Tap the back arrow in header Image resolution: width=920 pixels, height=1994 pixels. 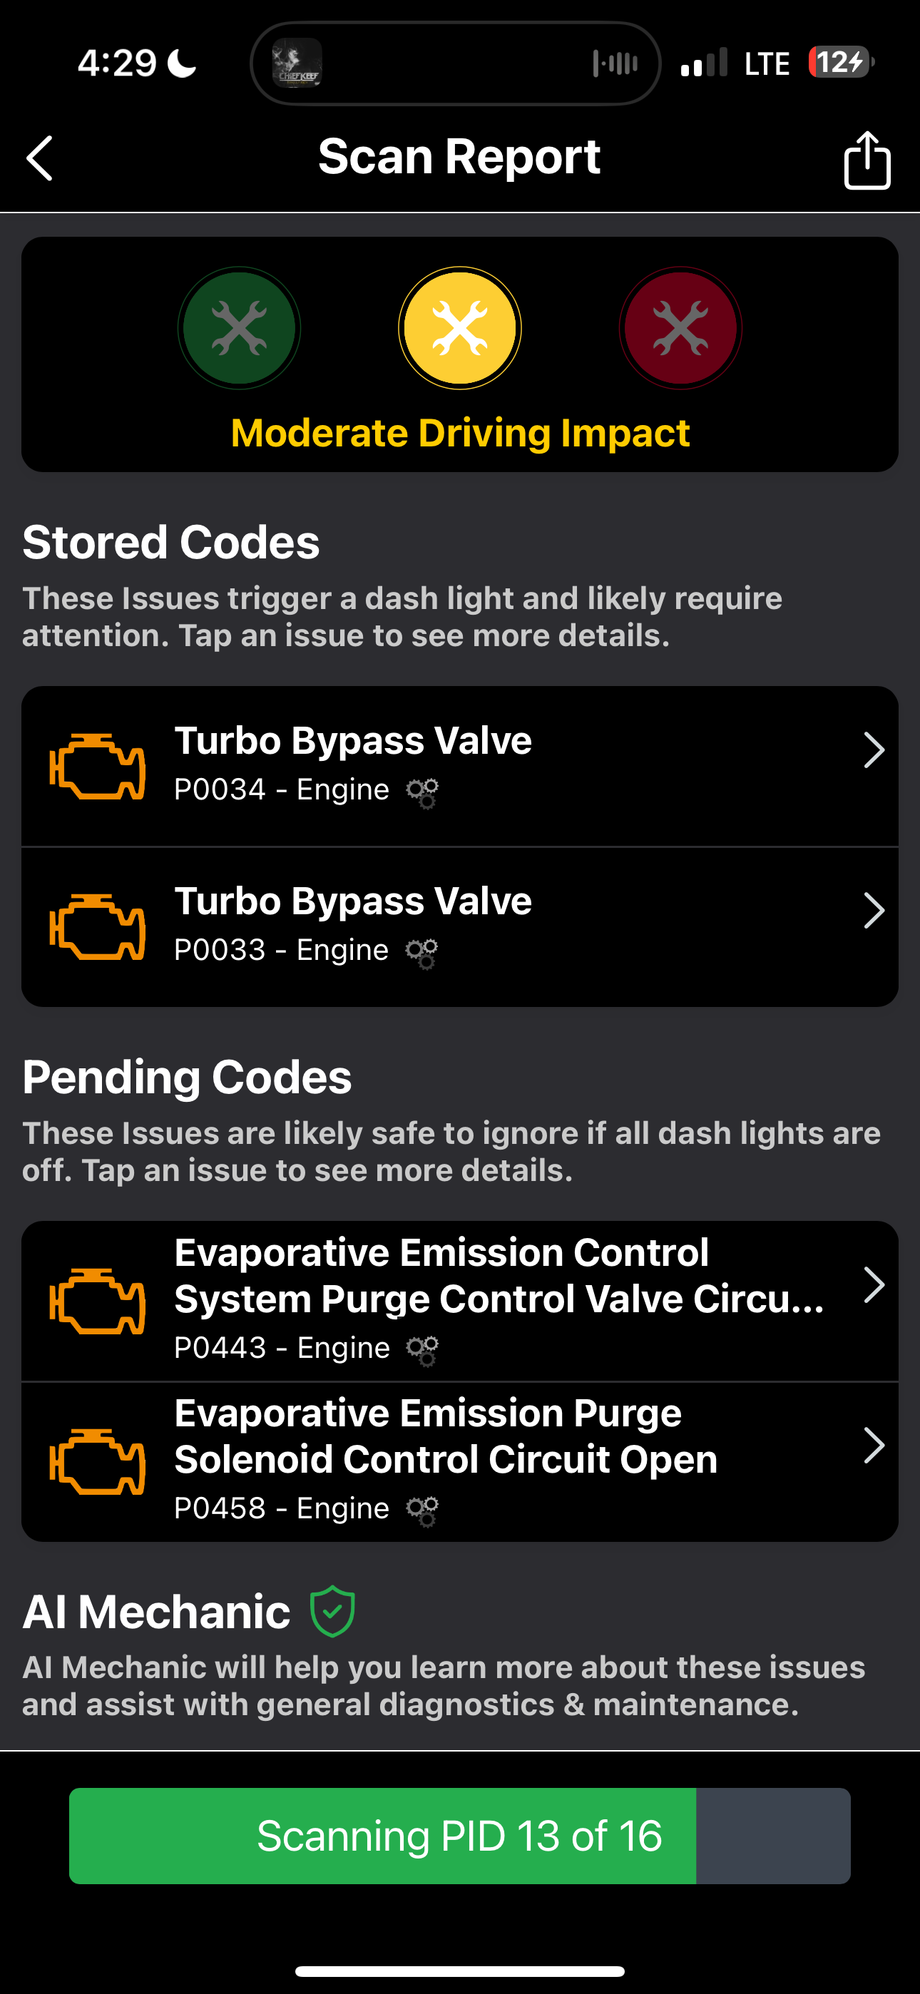(x=40, y=158)
